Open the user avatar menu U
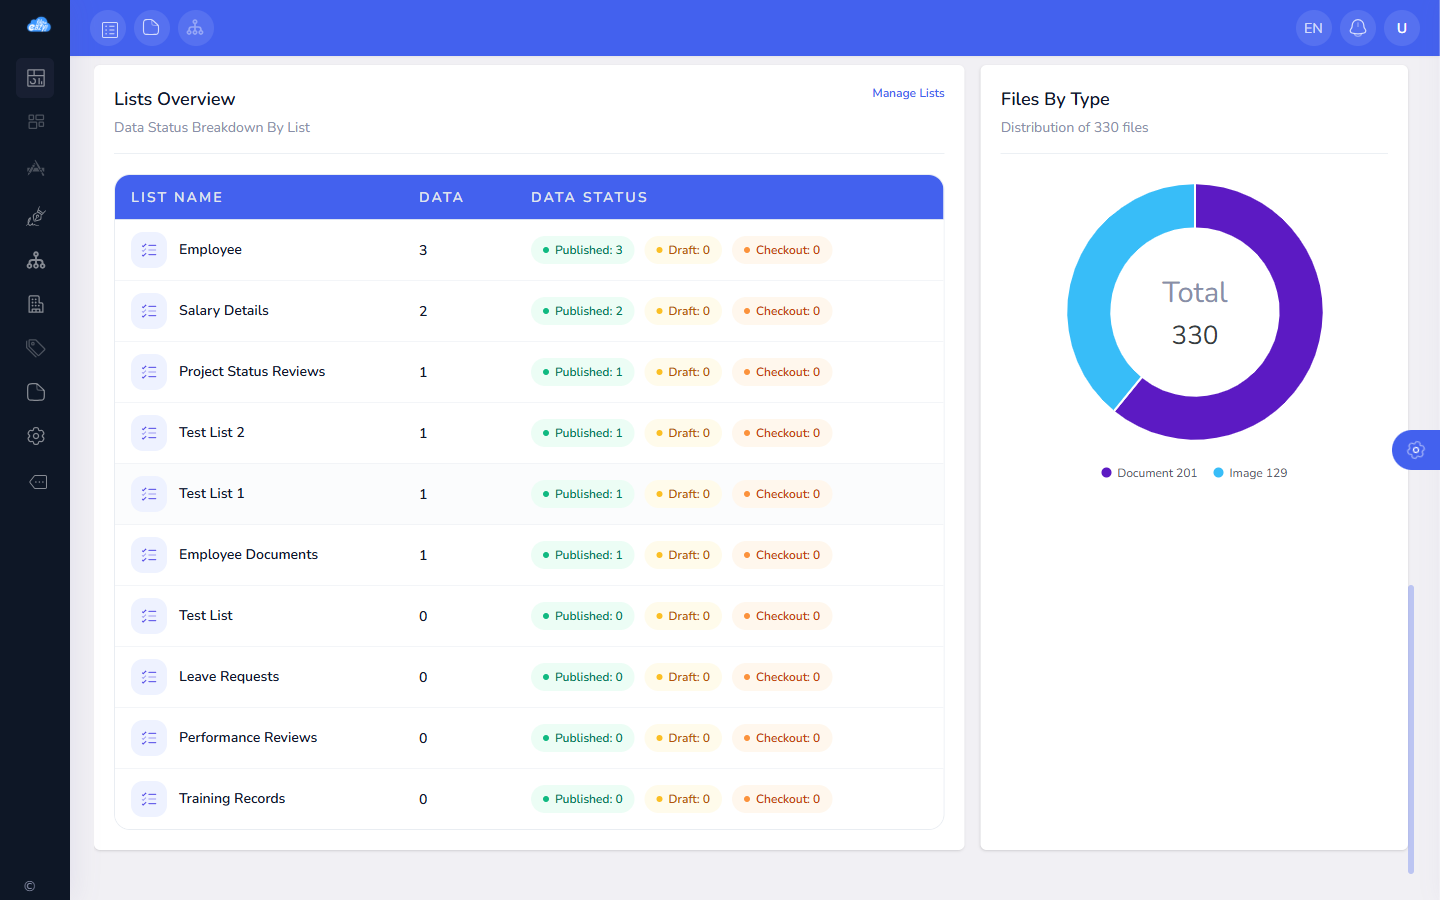Image resolution: width=1440 pixels, height=900 pixels. pos(1402,28)
